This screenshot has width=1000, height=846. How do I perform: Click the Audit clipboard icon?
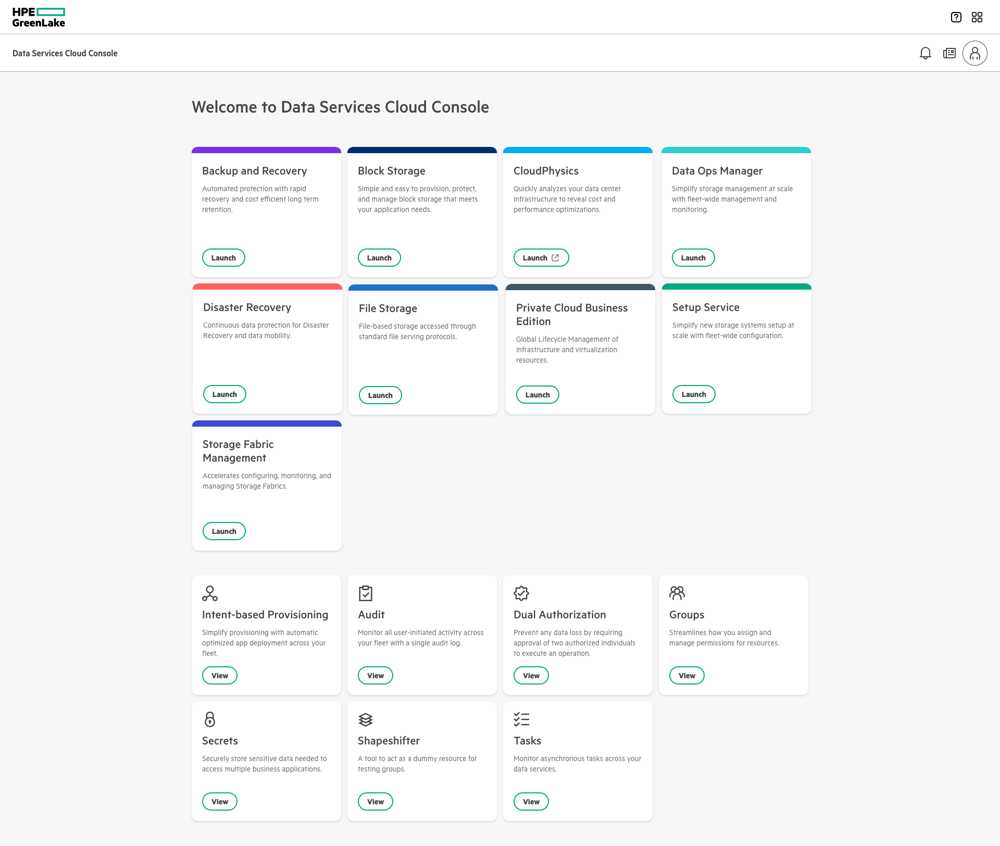tap(365, 594)
